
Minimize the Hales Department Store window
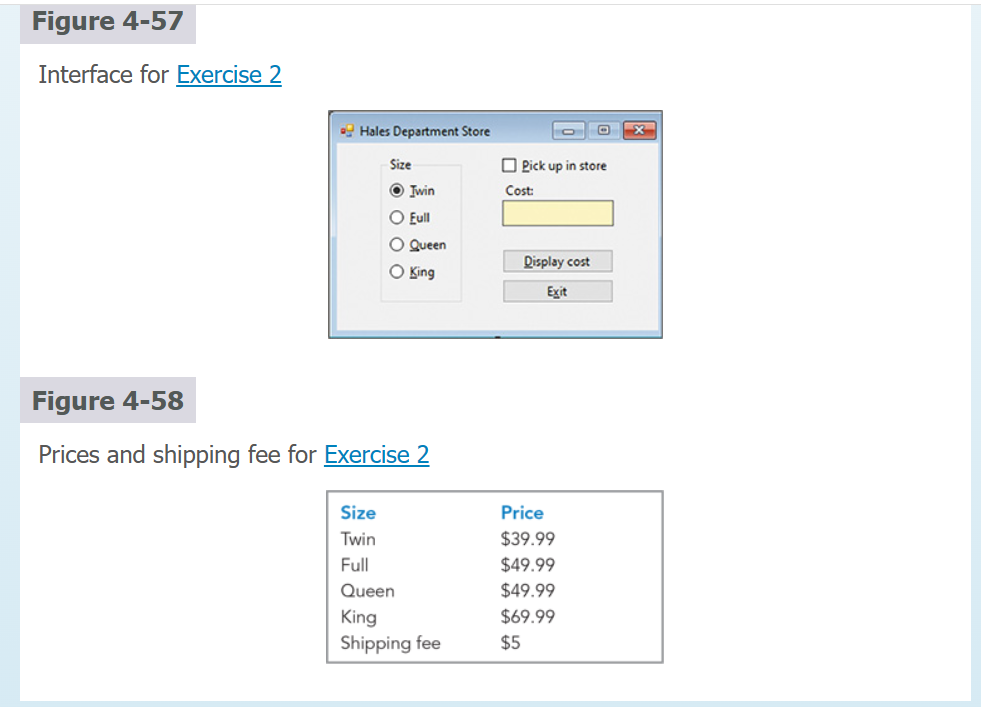(568, 130)
